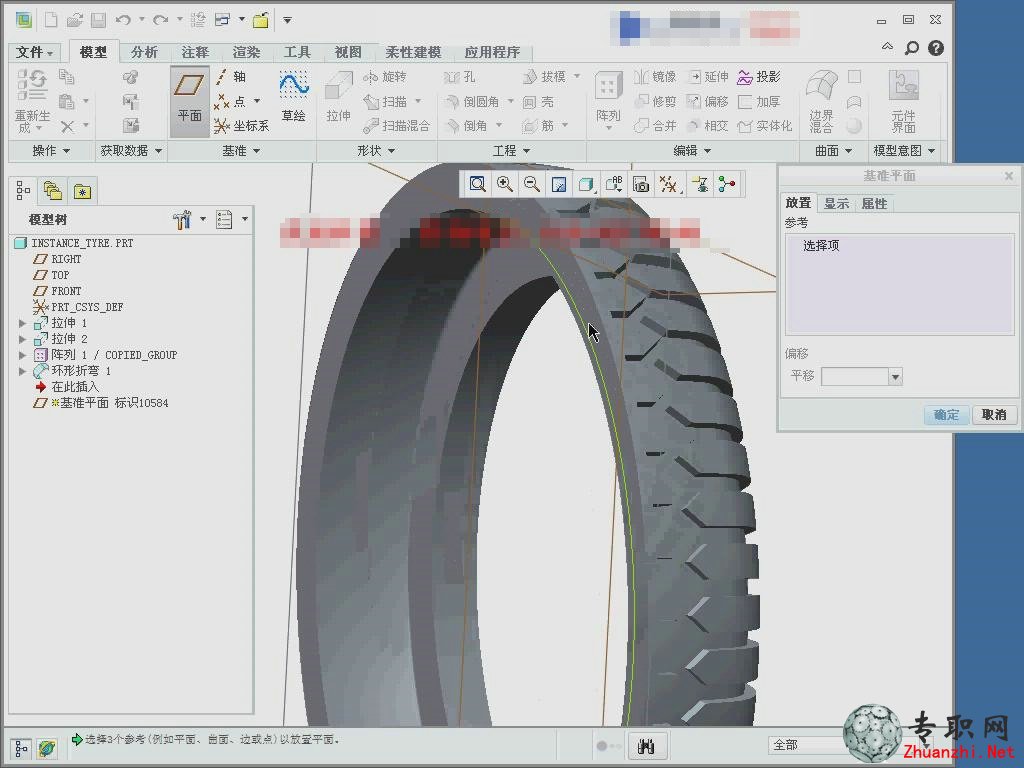Expand the 拉伸 1 tree node

tap(23, 323)
